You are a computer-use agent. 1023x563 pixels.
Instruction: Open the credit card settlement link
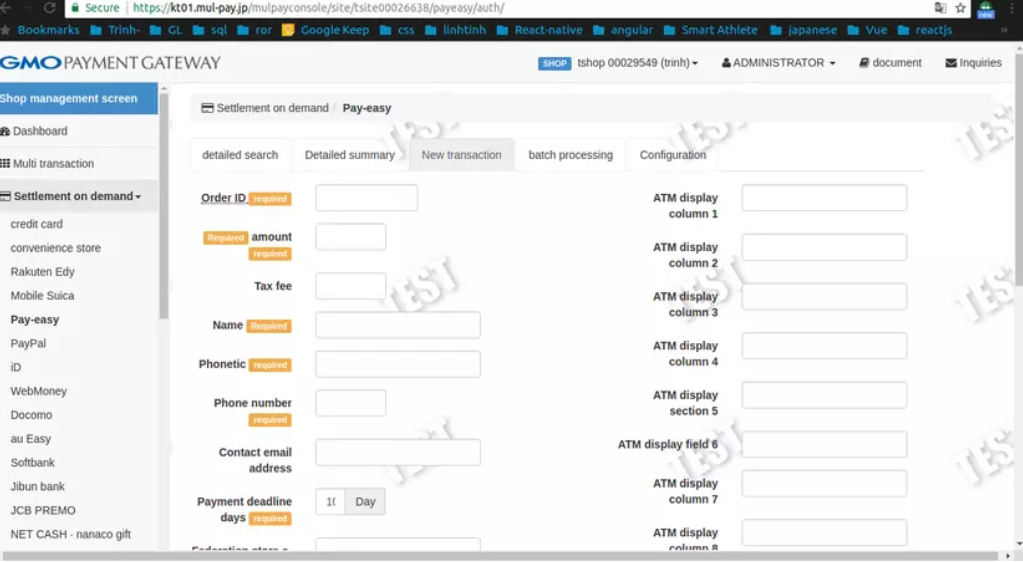click(37, 224)
